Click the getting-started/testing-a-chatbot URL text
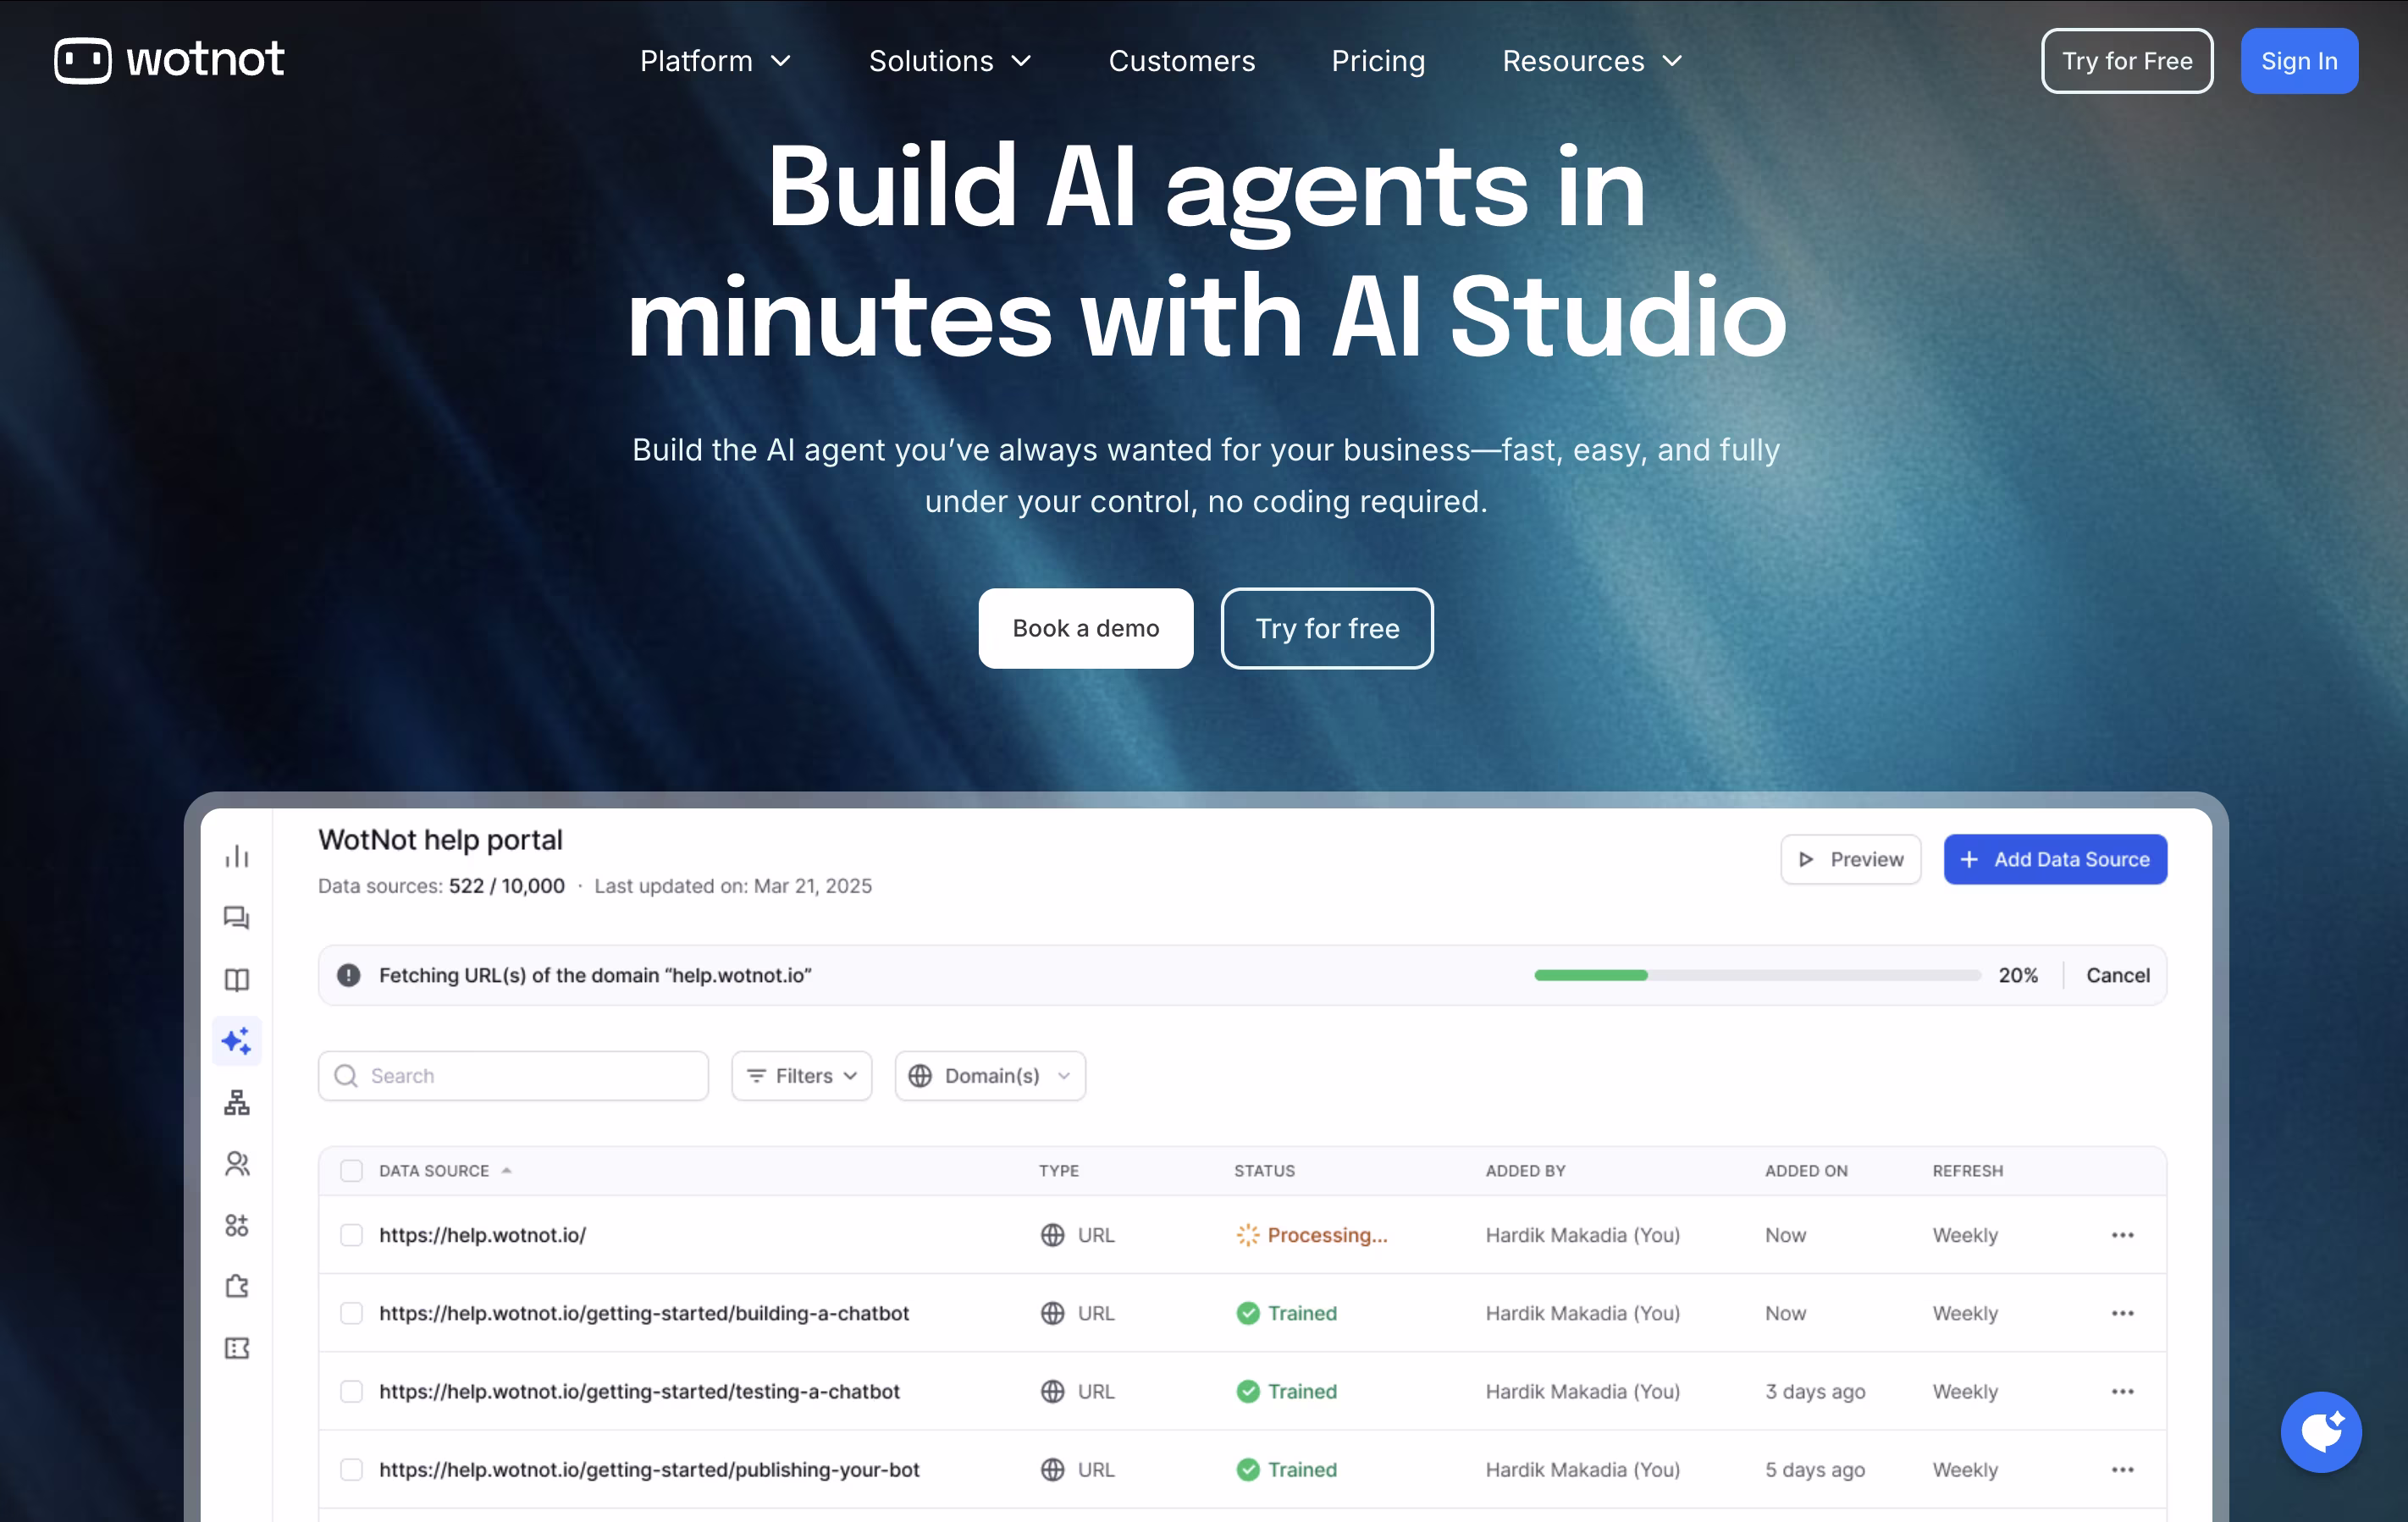2408x1522 pixels. pos(639,1391)
